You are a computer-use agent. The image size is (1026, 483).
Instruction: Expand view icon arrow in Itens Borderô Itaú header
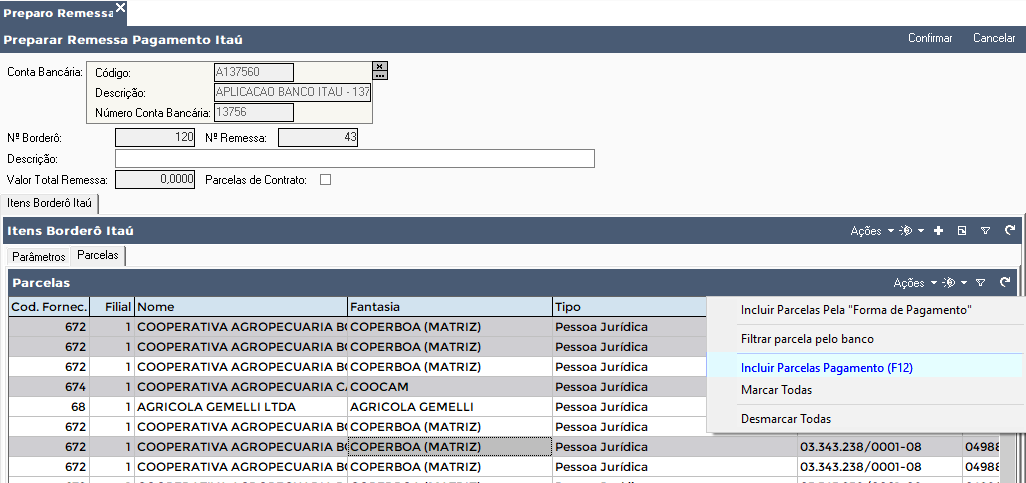921,231
